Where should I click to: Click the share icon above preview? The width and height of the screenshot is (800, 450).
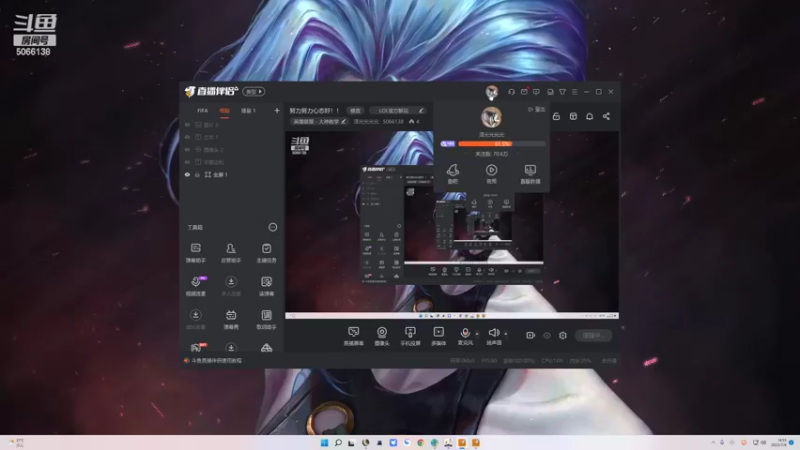606,116
